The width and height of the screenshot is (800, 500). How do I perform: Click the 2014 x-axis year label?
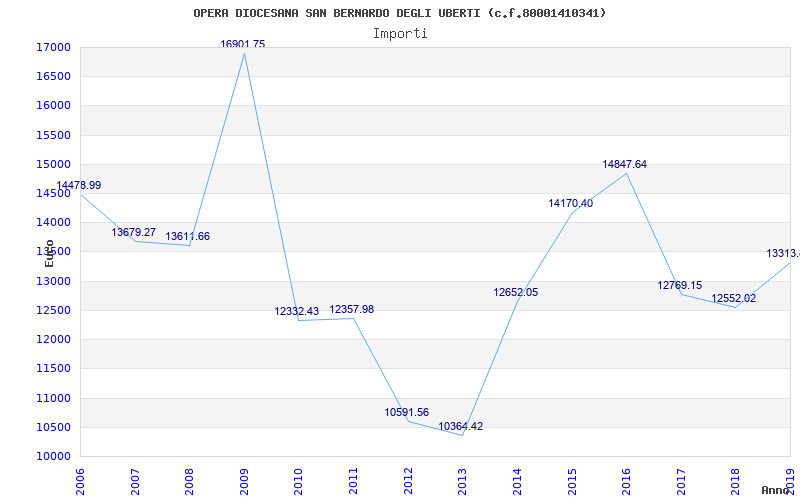click(517, 481)
